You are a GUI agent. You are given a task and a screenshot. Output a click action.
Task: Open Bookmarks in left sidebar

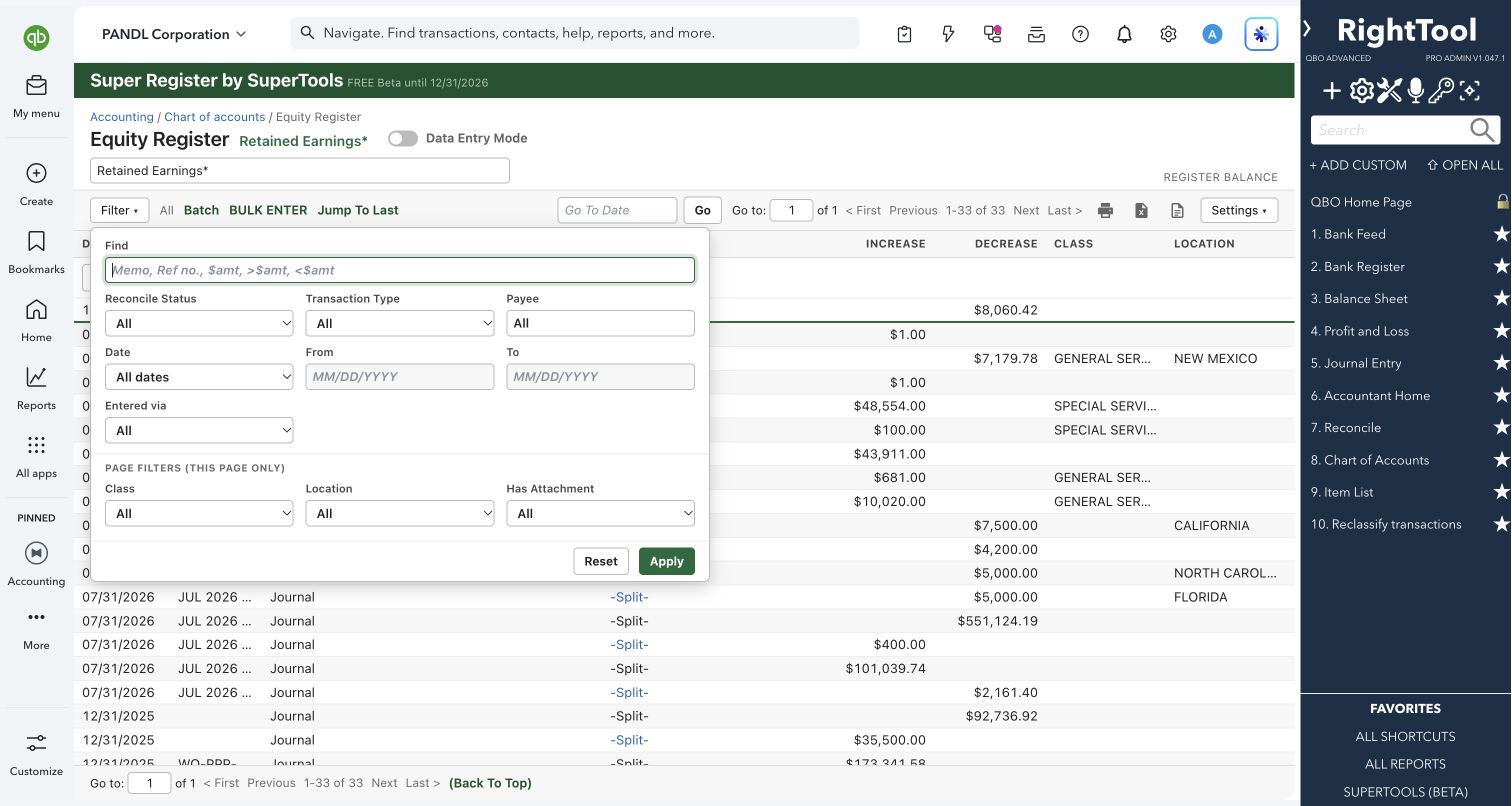coord(36,252)
